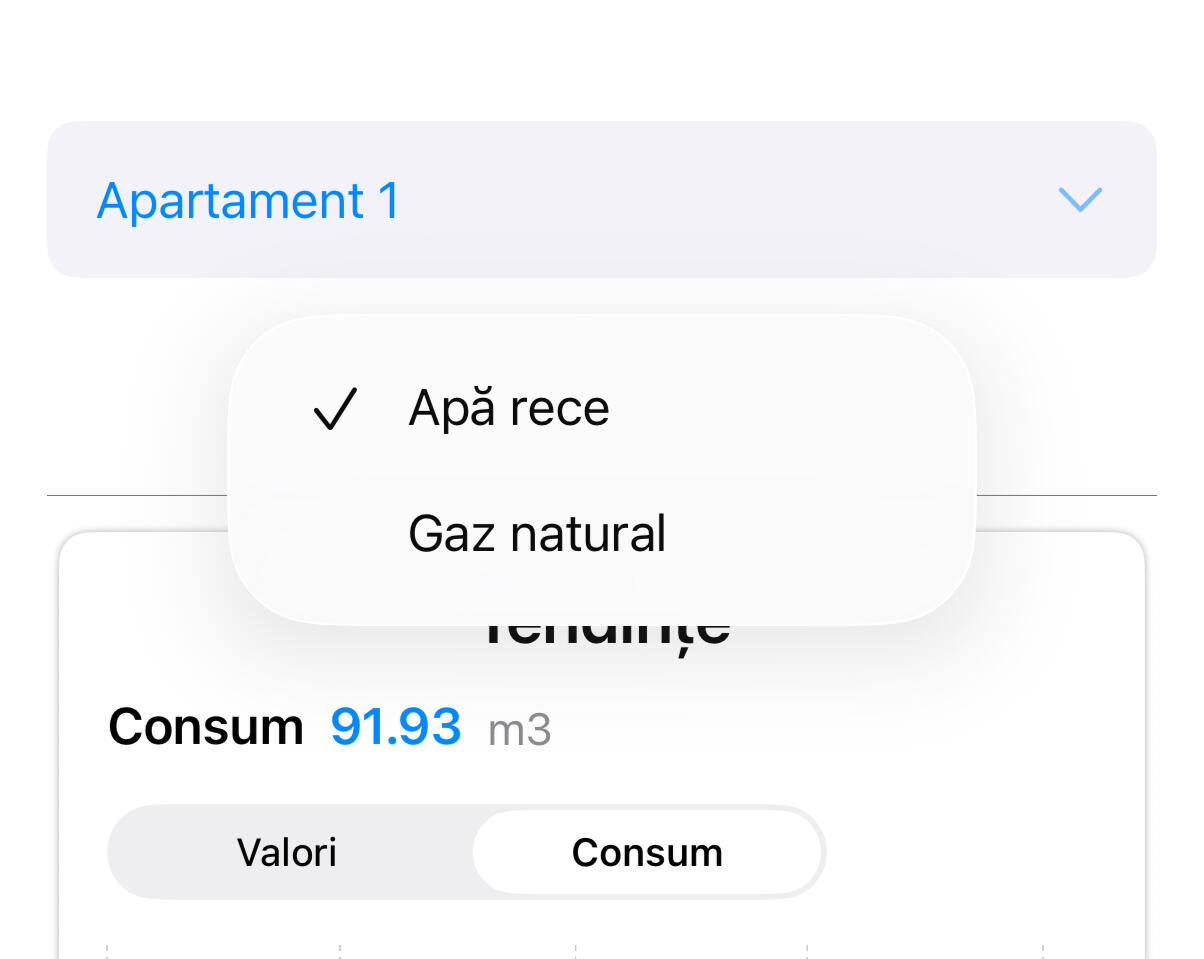Click the checkmark next to Apă rece
Image resolution: width=1204 pixels, height=959 pixels.
point(335,410)
